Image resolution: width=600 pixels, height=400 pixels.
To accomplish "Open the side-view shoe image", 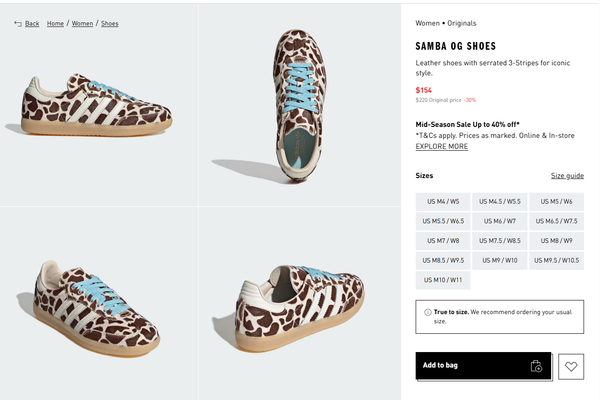I will 99,104.
